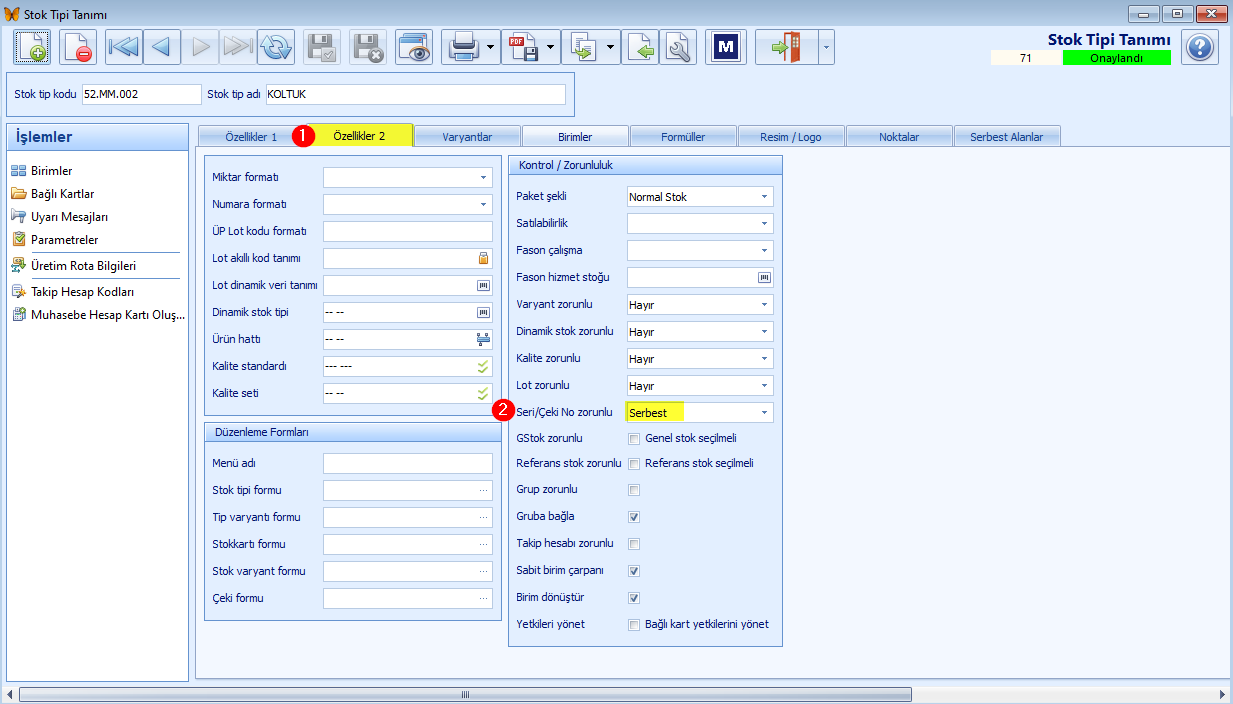Go to the first record
The width and height of the screenshot is (1233, 704).
pos(124,47)
